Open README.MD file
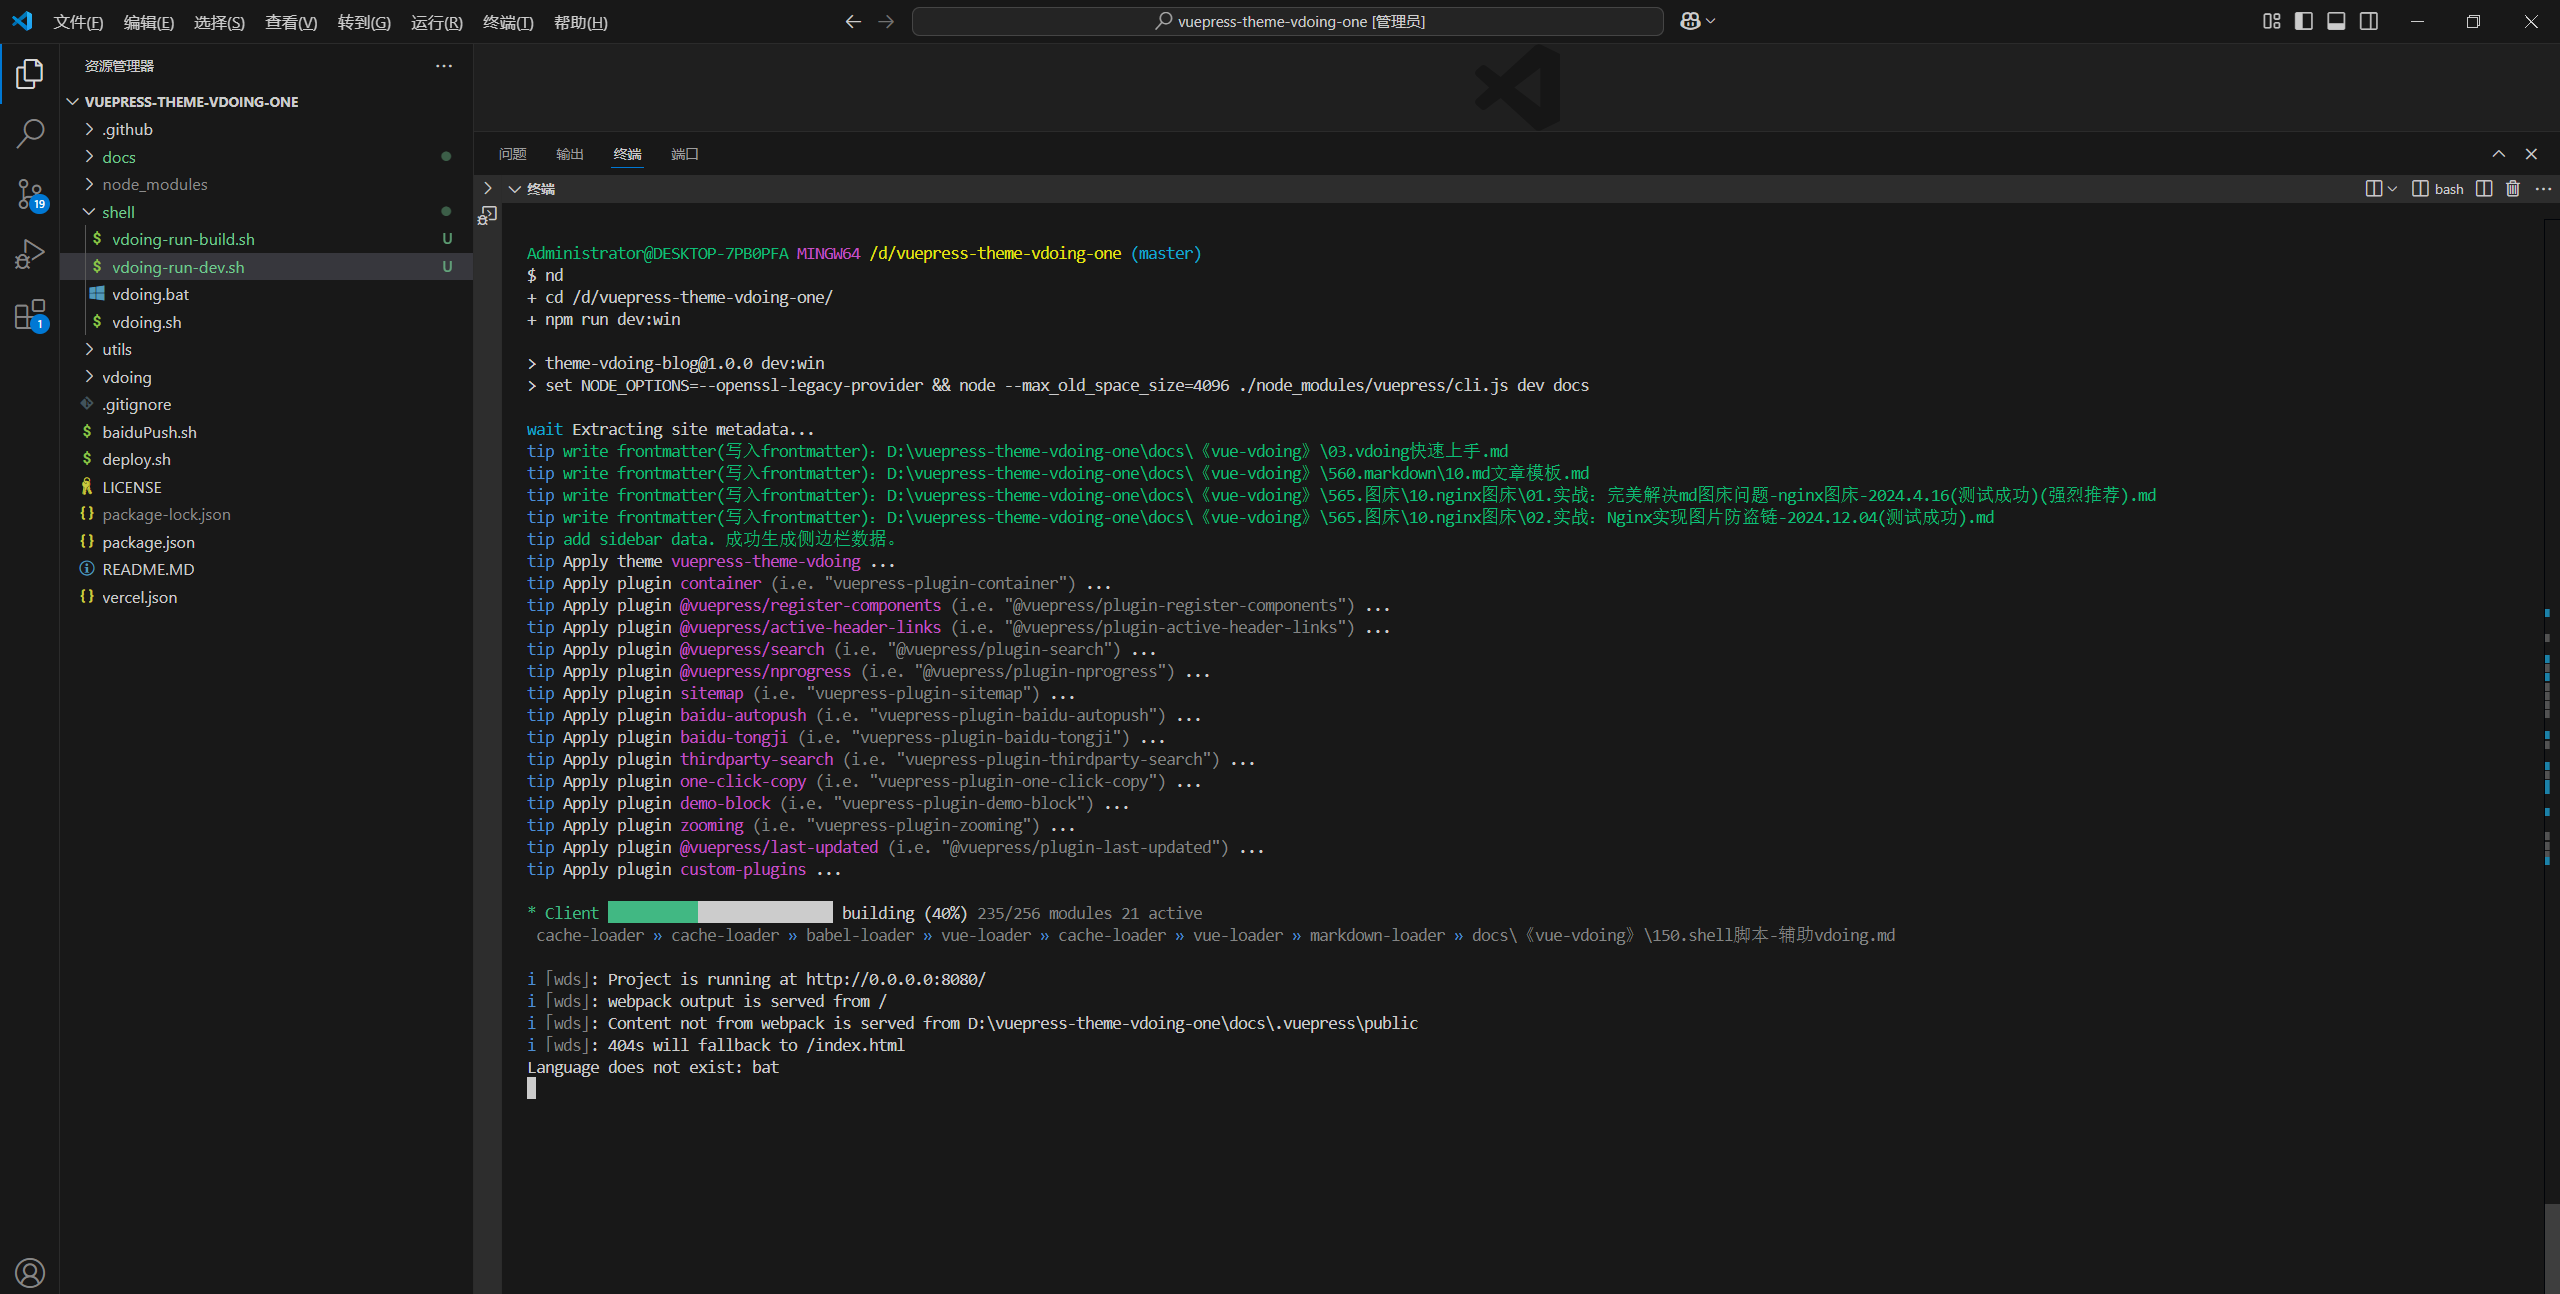This screenshot has width=2560, height=1294. 266,569
